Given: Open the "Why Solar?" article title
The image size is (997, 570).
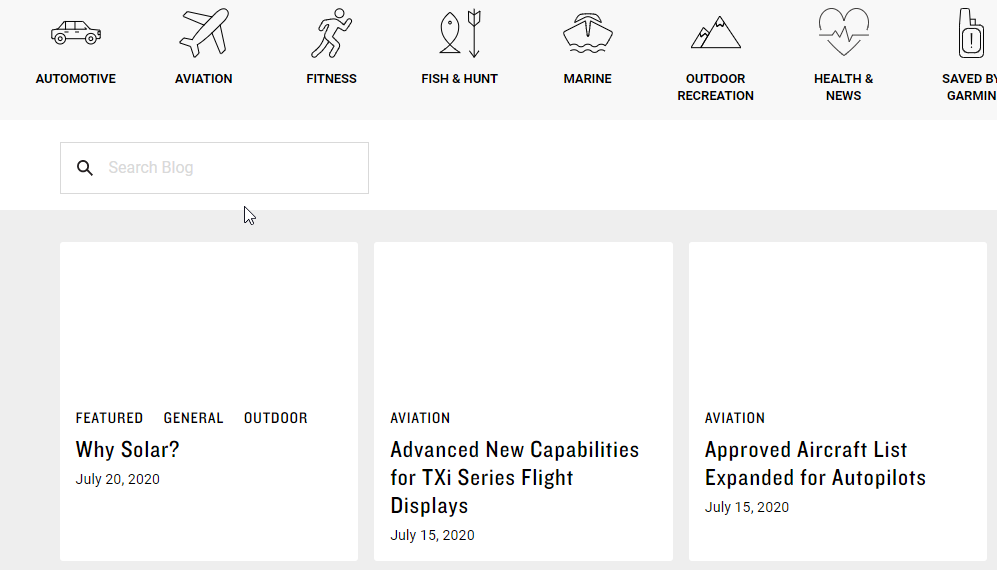Looking at the screenshot, I should pos(128,450).
